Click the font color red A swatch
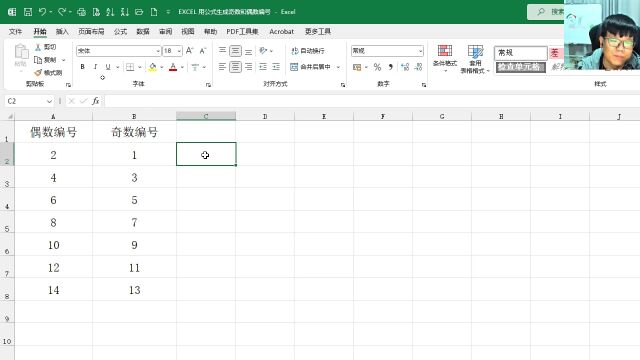Image resolution: width=640 pixels, height=360 pixels. [173, 67]
